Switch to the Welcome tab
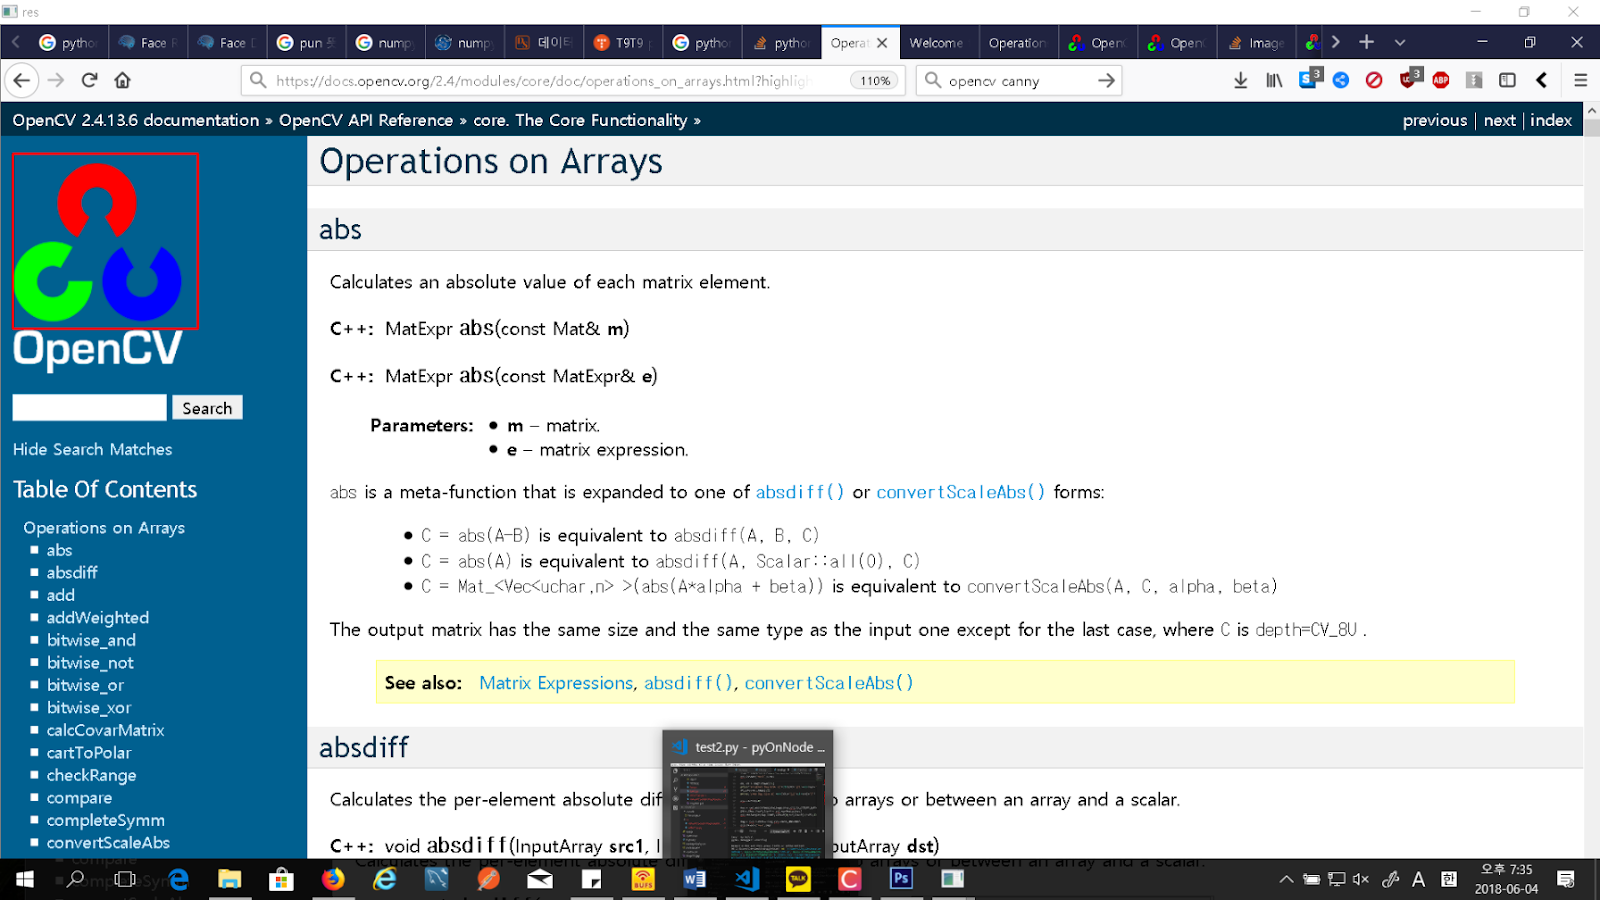 [x=937, y=42]
